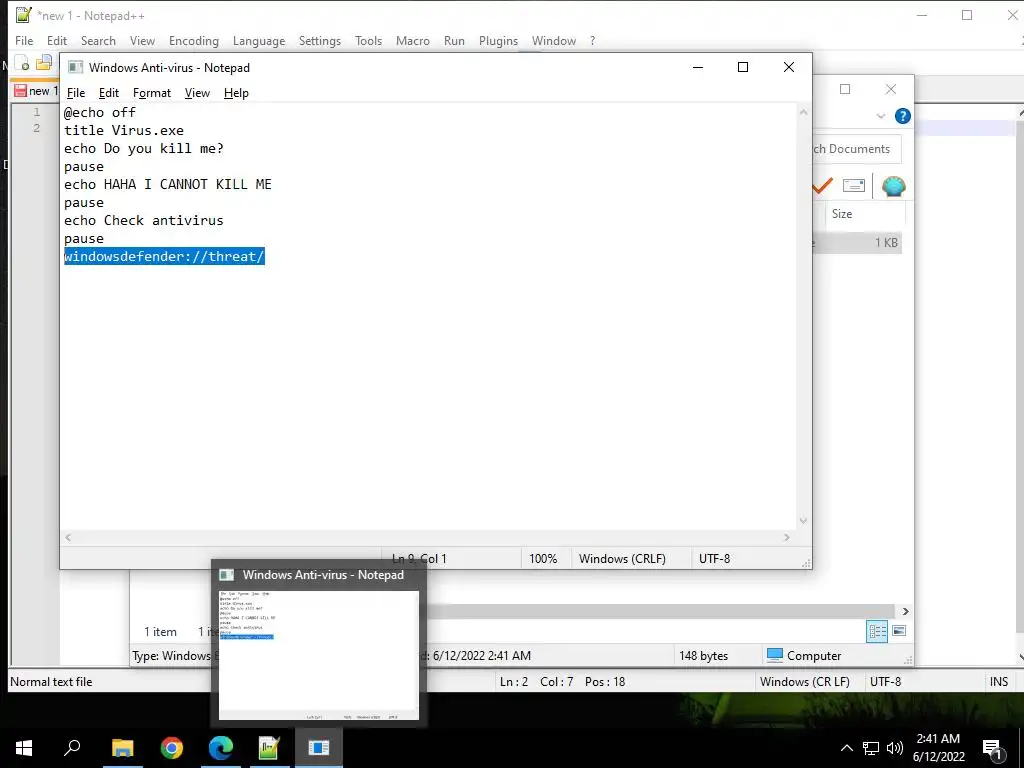Open the Notepad++ Encoding menu

point(193,40)
